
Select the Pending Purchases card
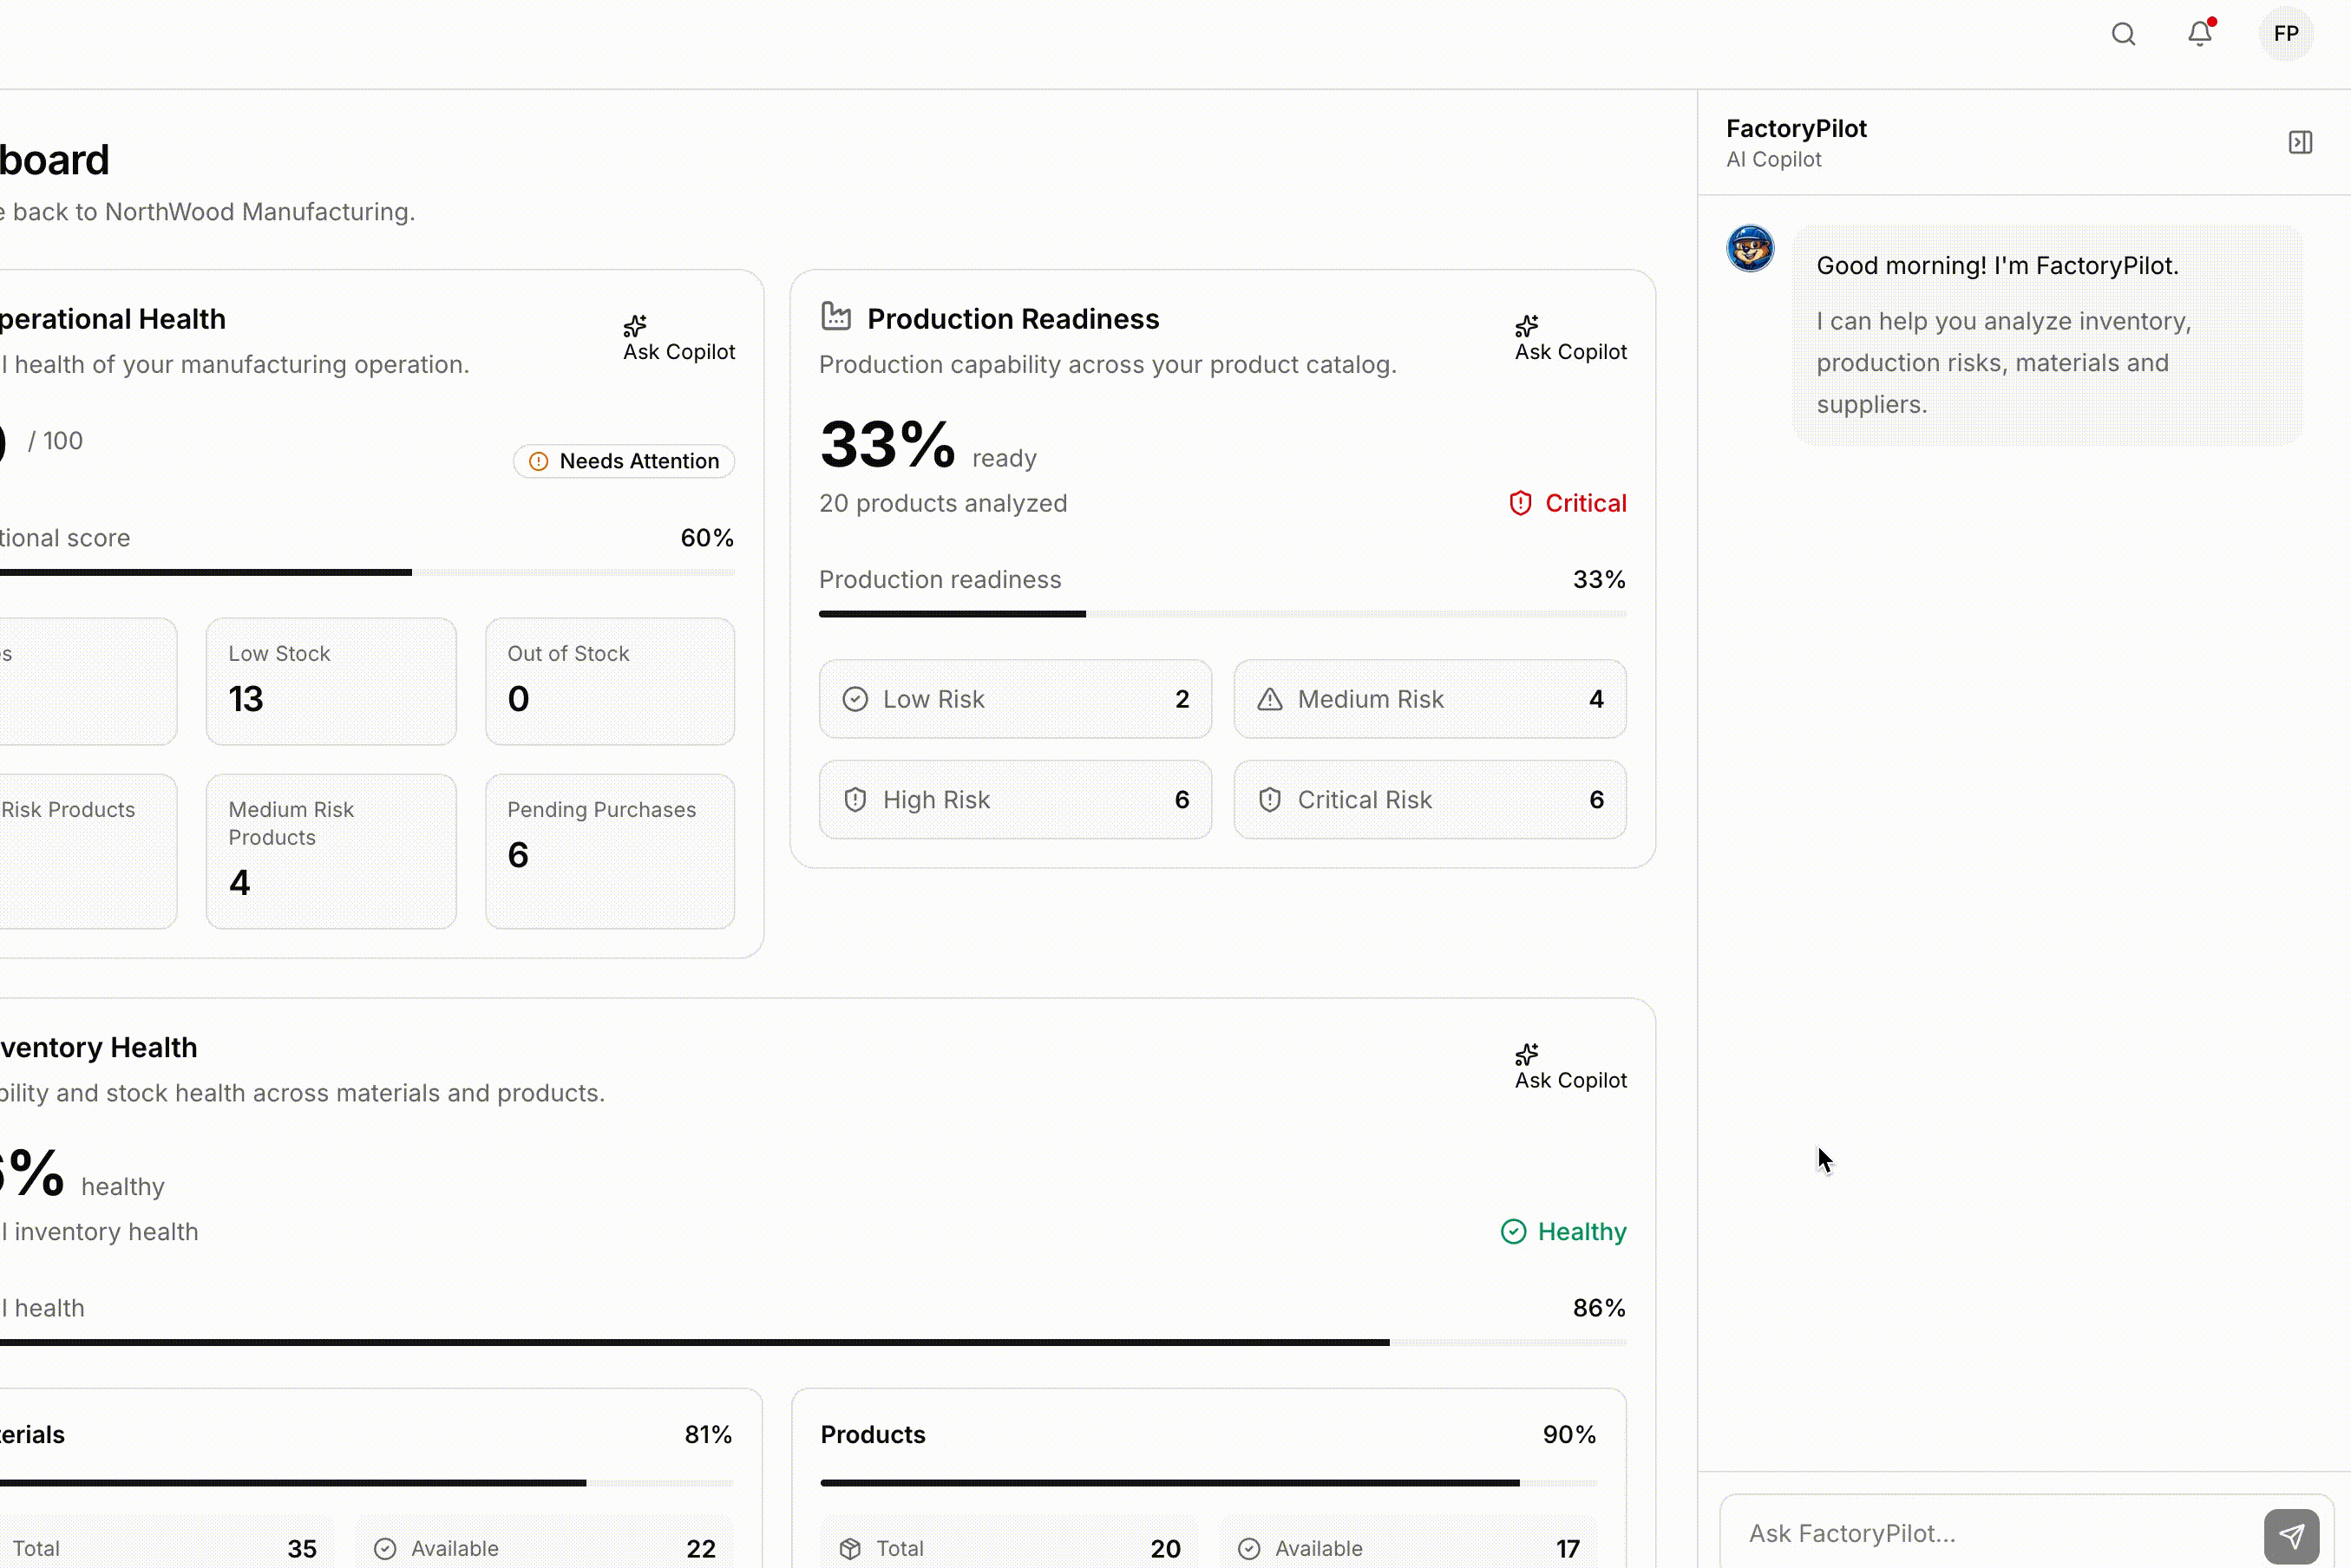pyautogui.click(x=610, y=851)
